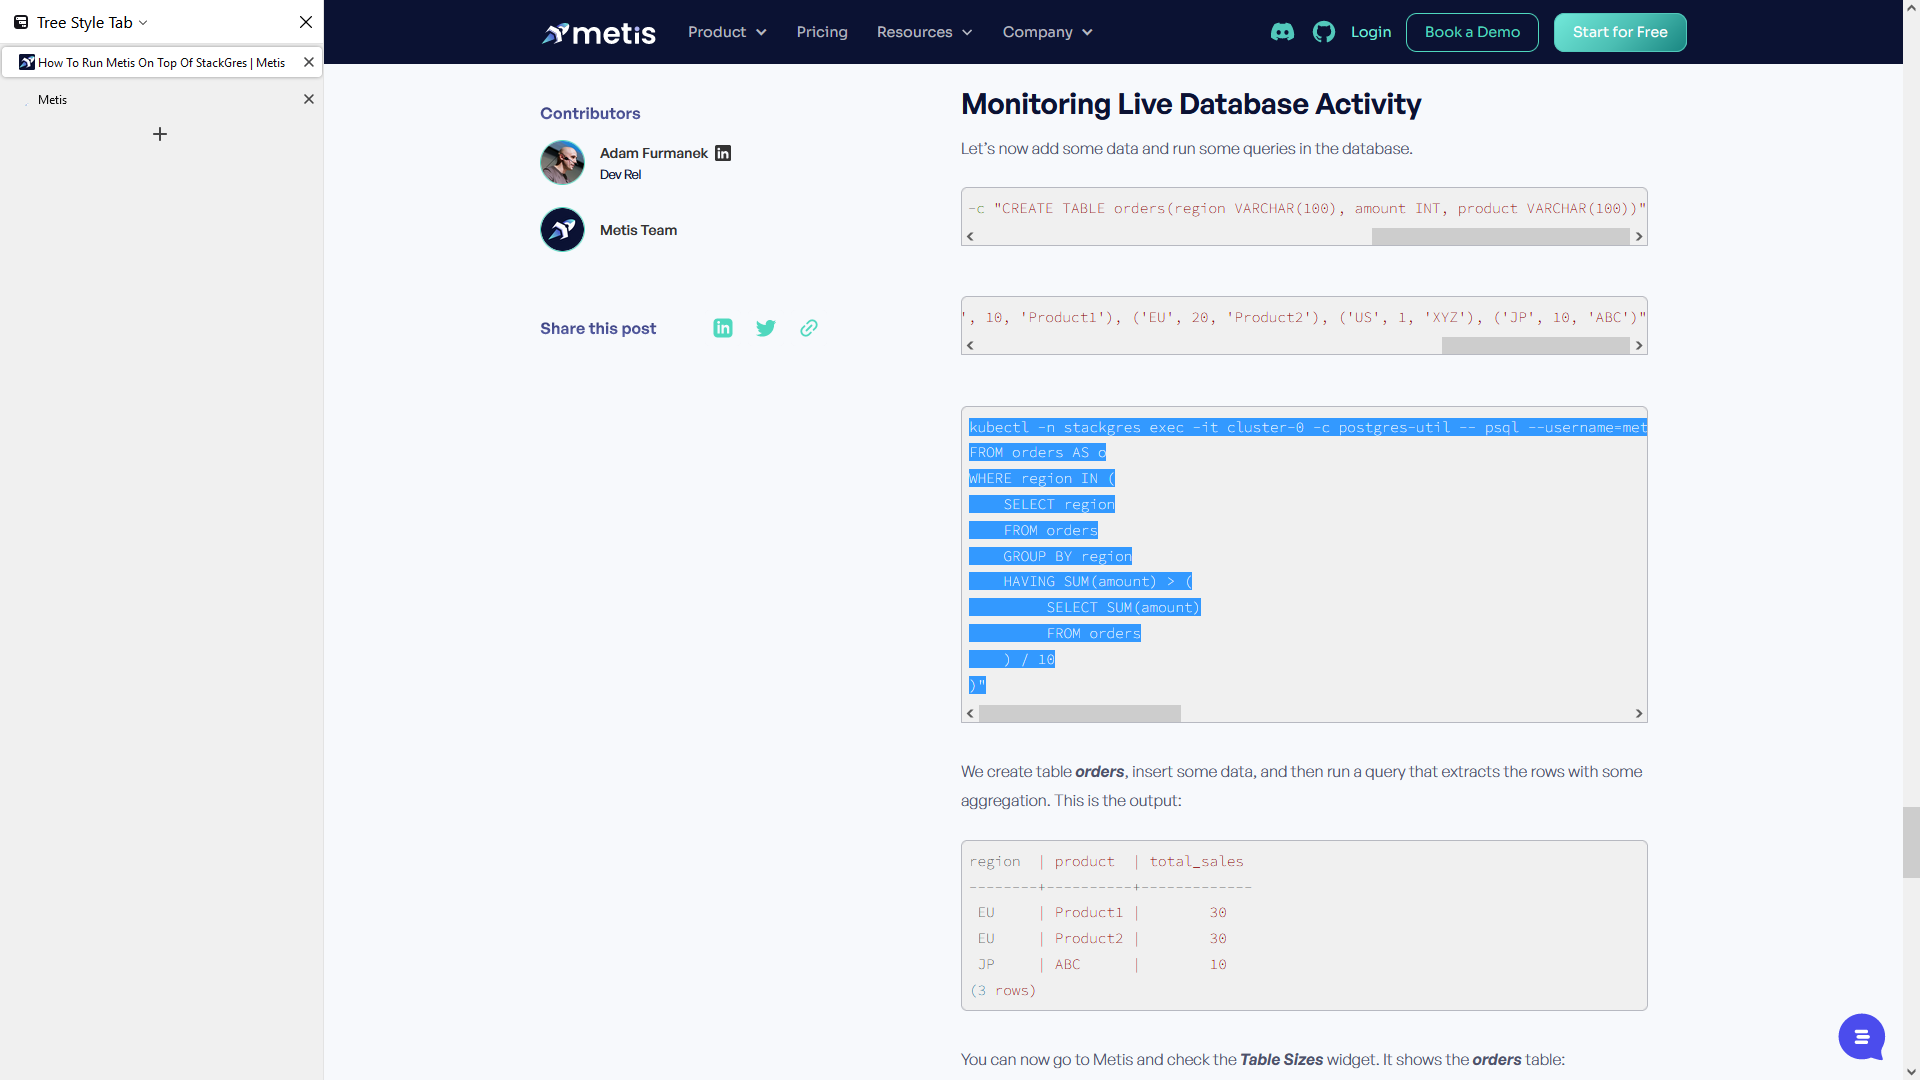
Task: Click the Login link
Action: point(1370,32)
